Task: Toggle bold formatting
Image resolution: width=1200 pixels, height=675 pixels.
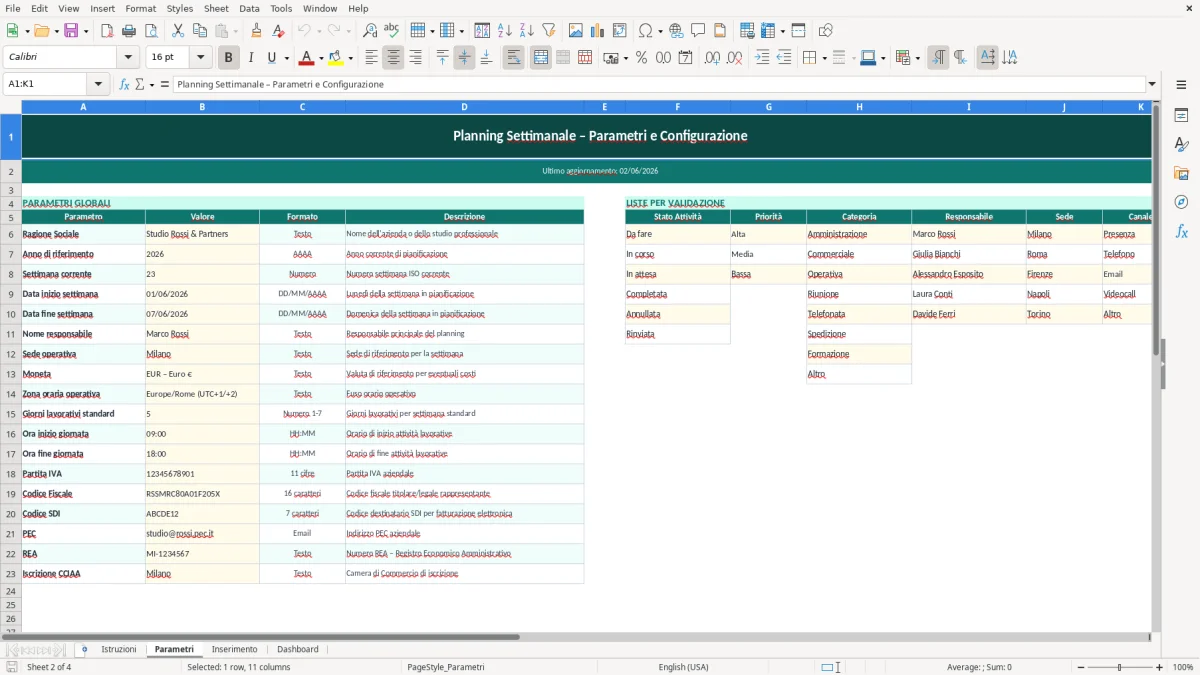Action: pyautogui.click(x=229, y=58)
